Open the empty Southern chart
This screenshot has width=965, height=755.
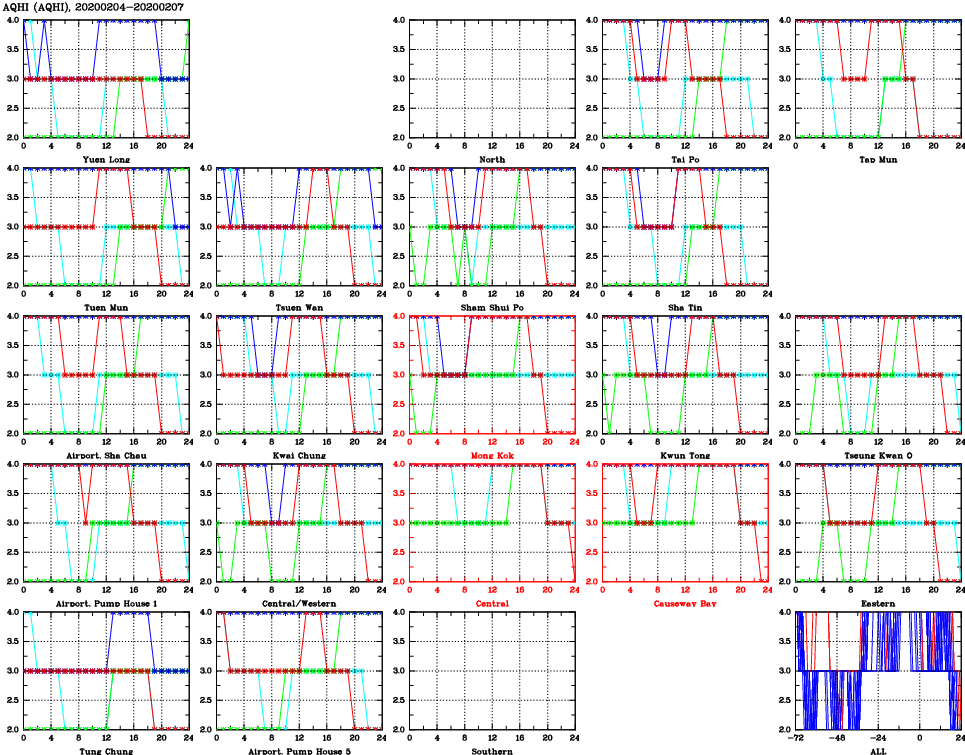tap(492, 671)
